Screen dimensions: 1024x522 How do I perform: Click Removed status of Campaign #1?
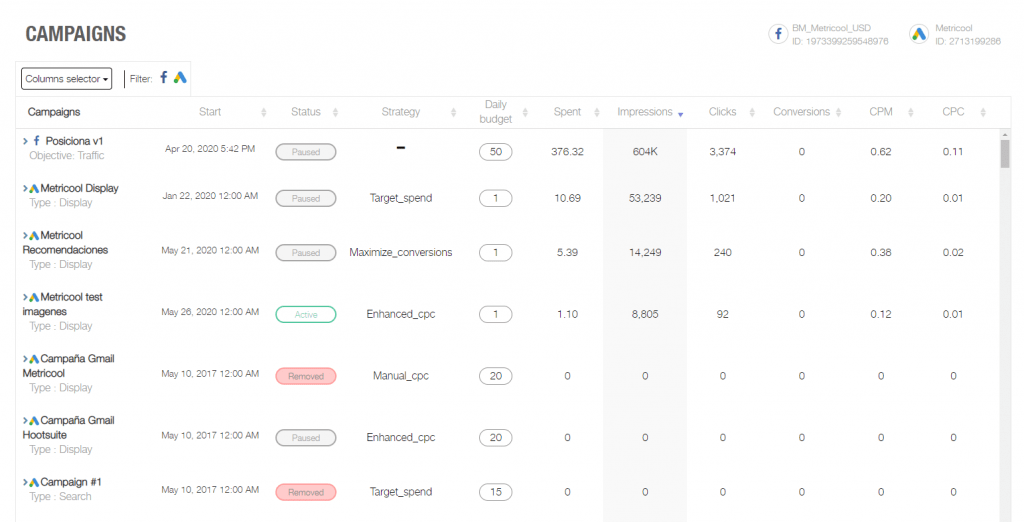pyautogui.click(x=306, y=492)
